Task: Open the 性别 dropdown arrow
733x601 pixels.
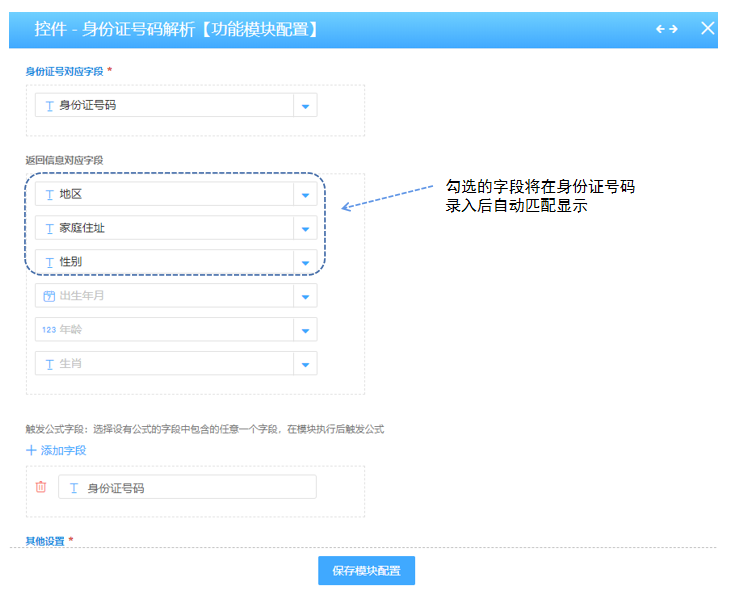Action: coord(305,262)
